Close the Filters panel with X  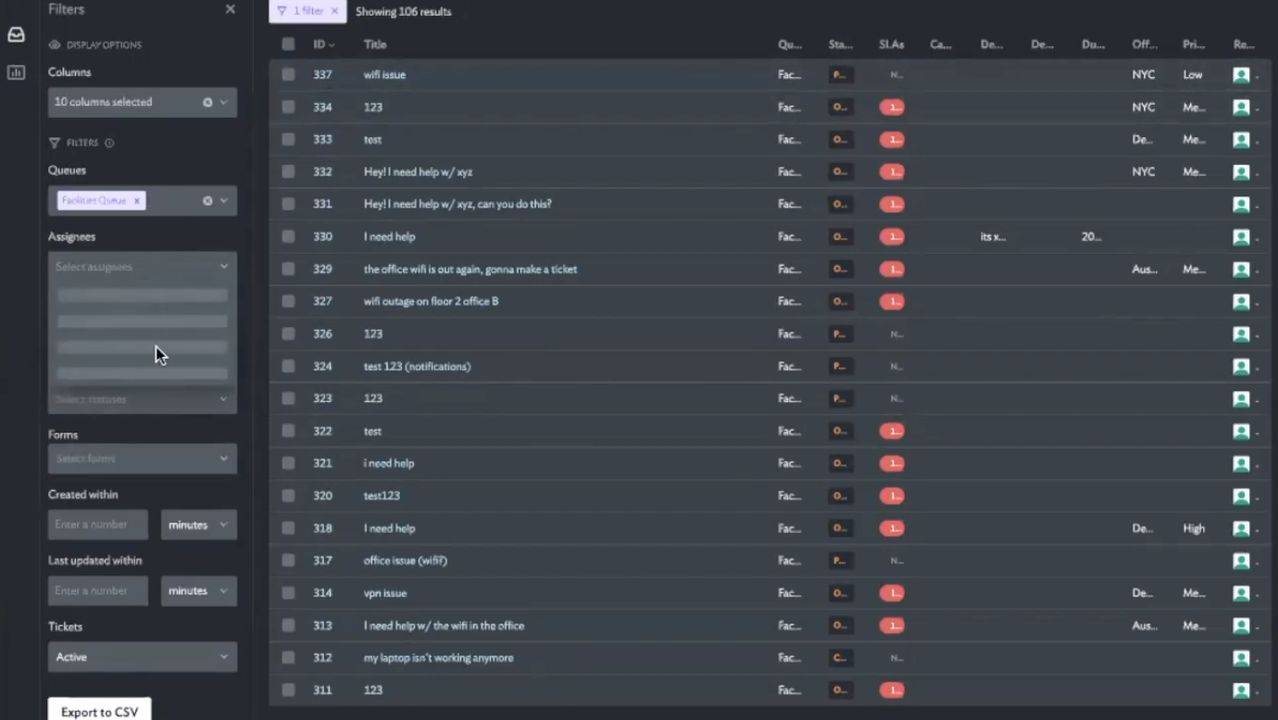tap(230, 9)
